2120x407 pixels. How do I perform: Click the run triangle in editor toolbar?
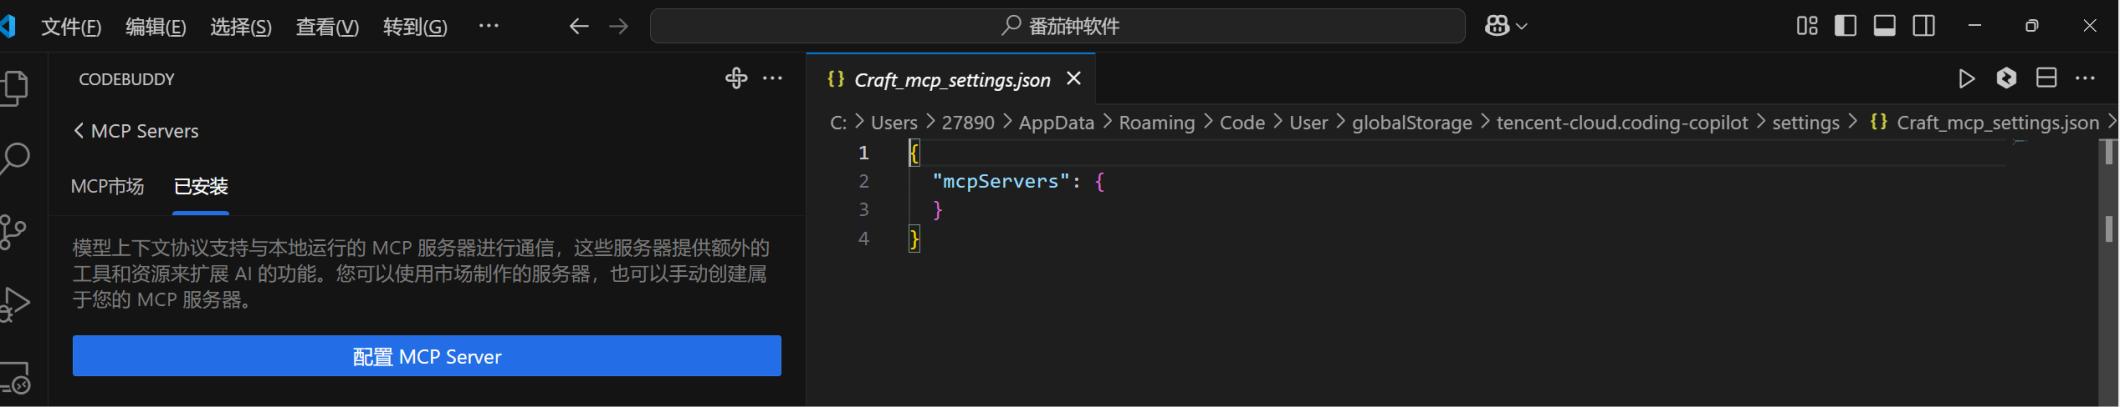tap(1966, 78)
